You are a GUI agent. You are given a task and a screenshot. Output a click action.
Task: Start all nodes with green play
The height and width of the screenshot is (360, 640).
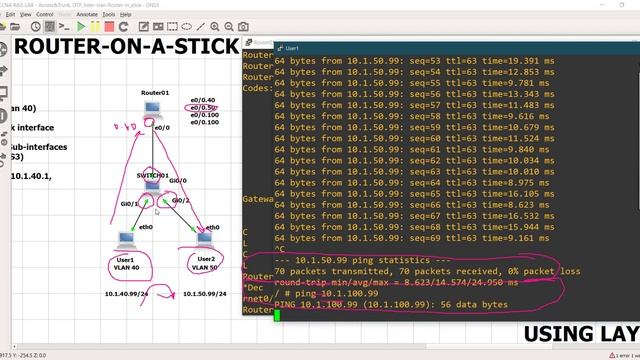[x=81, y=27]
